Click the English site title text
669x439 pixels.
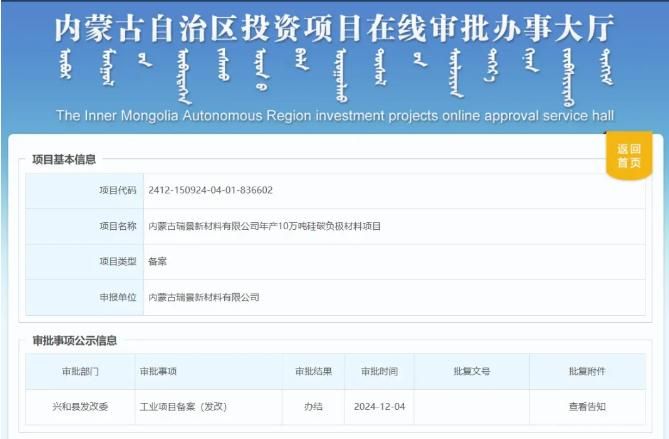point(335,116)
